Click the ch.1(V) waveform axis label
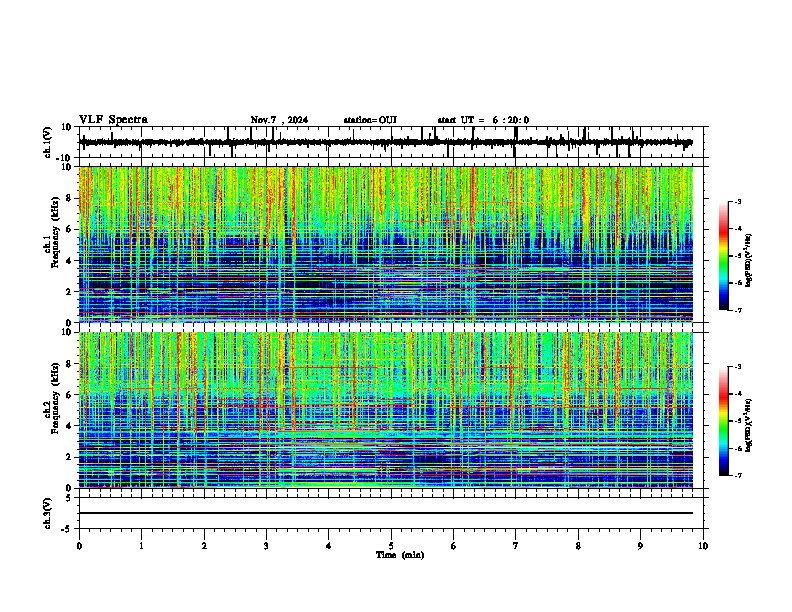792x612 pixels. coord(48,142)
